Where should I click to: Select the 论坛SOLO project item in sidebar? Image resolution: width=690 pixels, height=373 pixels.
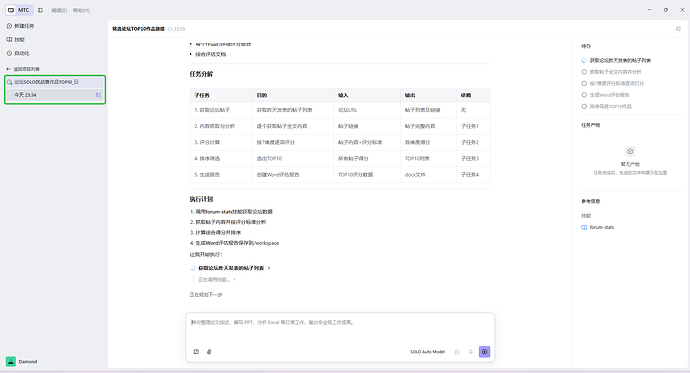pos(55,82)
